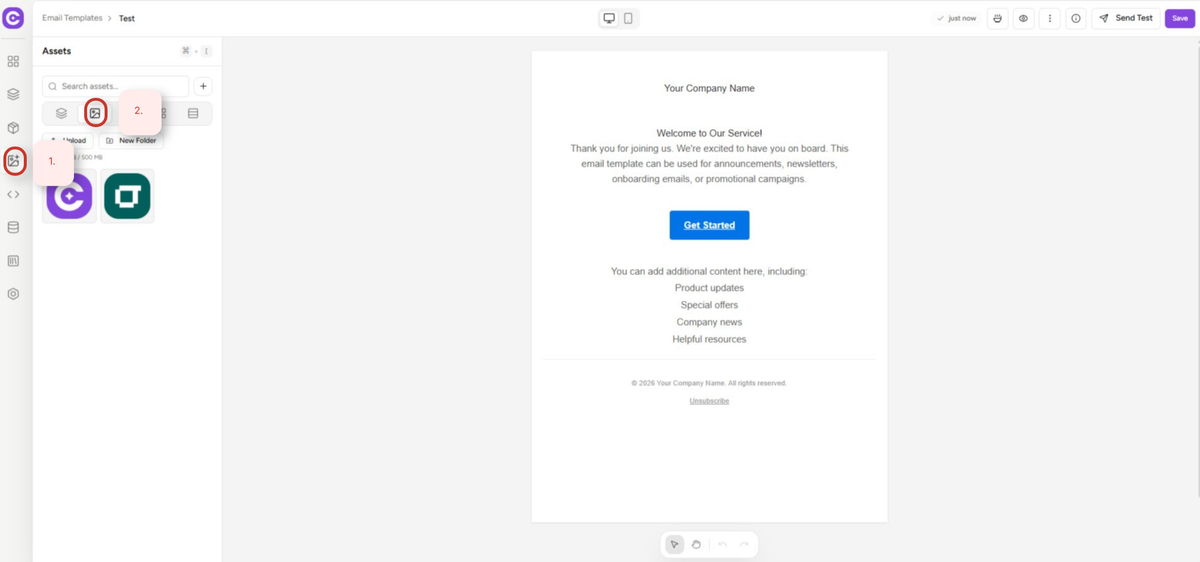Open the cube blocks icon in the sidebar
Image resolution: width=1200 pixels, height=562 pixels.
coord(13,128)
